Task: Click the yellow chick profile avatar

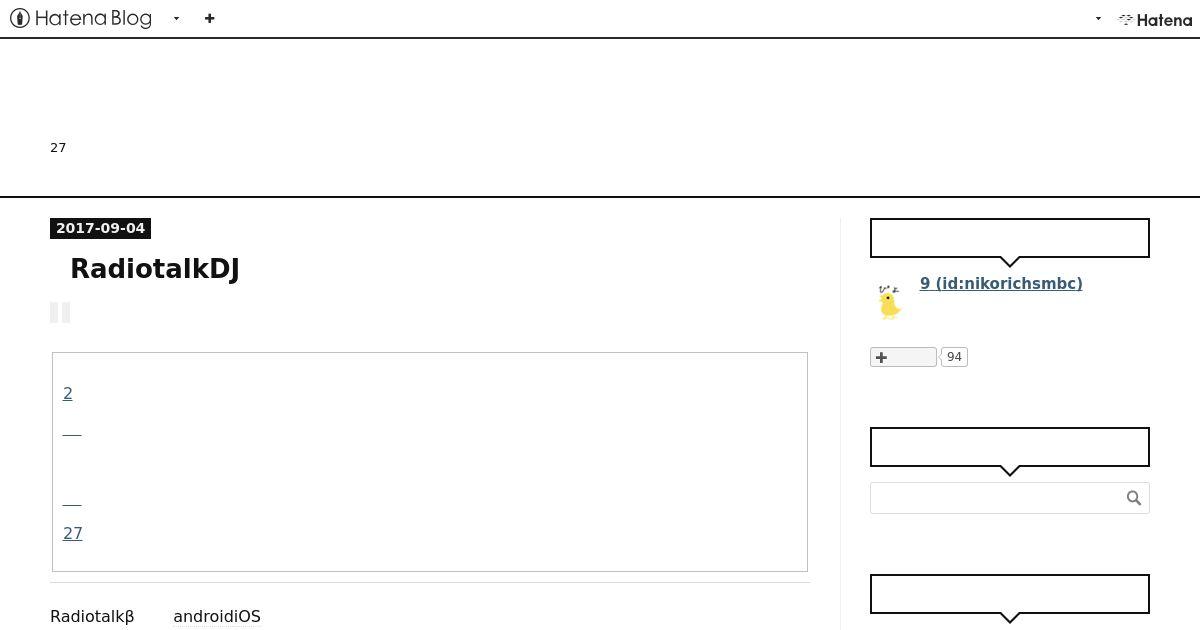Action: coord(890,302)
